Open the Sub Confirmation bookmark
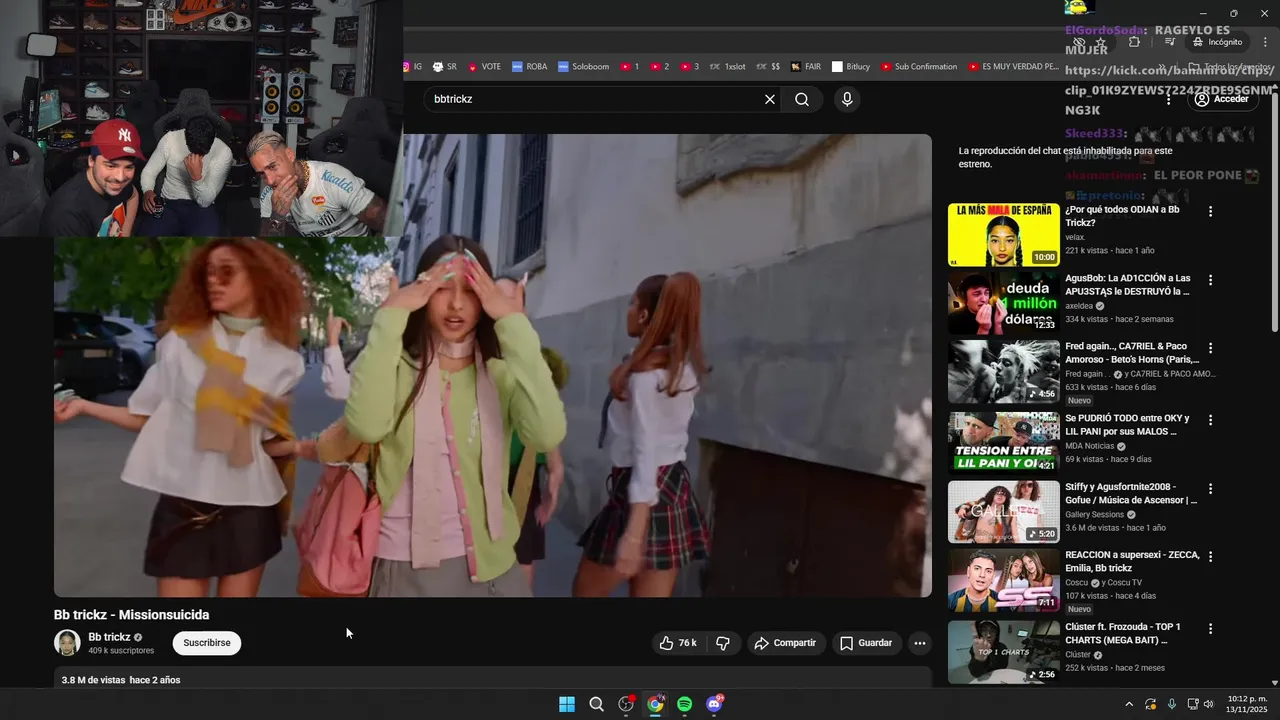1280x720 pixels. [919, 67]
